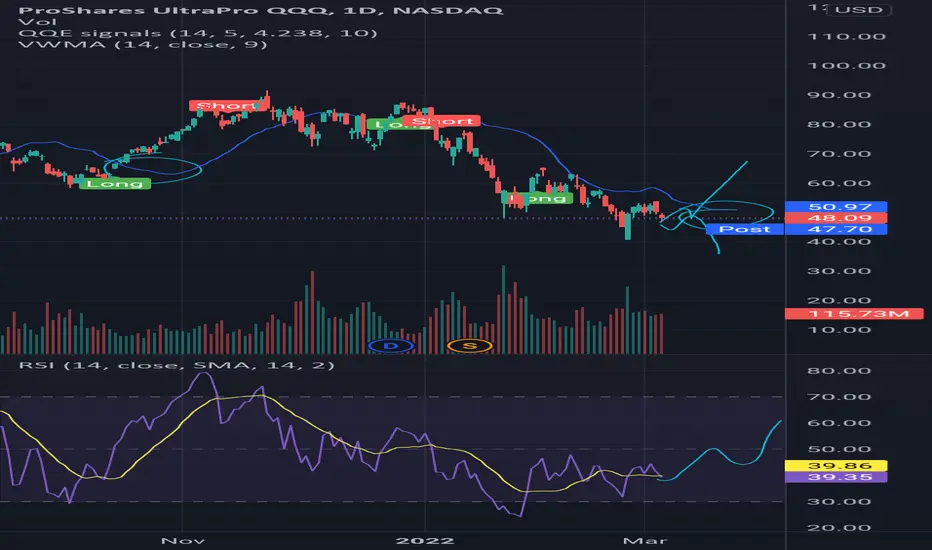Click the Nov date axis label
932x550 pixels.
coord(183,541)
